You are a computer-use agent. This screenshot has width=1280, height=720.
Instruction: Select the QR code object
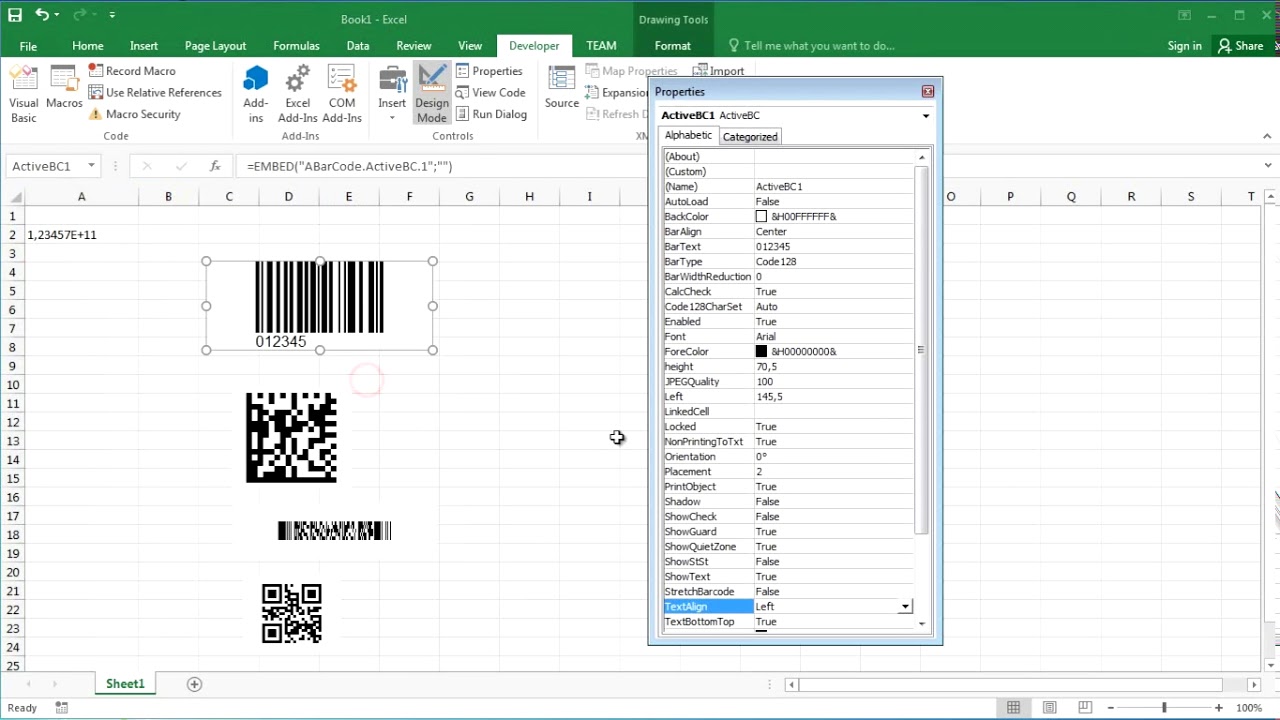tap(291, 613)
